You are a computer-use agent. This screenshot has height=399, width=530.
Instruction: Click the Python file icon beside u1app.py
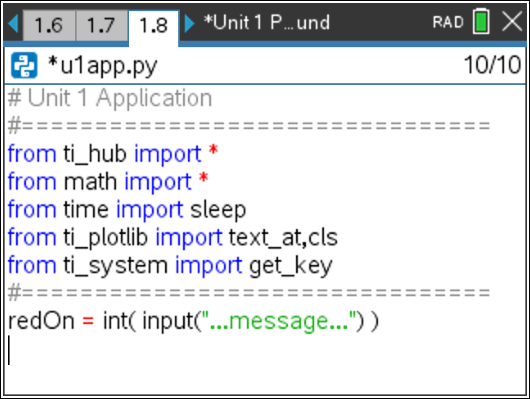24,65
